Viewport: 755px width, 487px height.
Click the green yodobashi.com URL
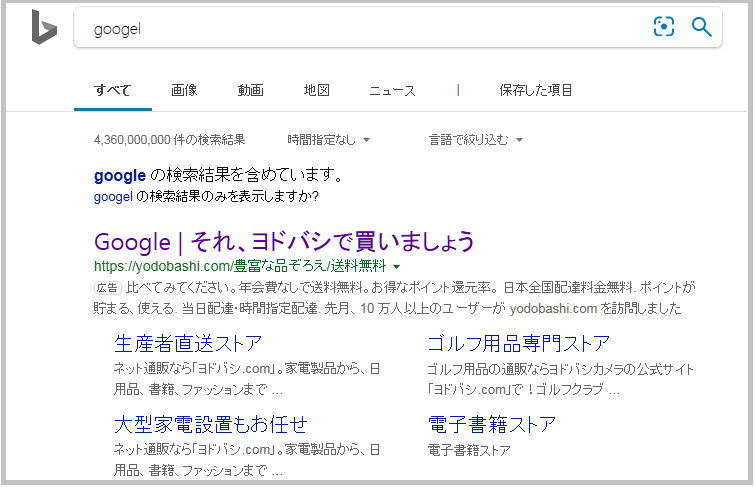coord(240,266)
